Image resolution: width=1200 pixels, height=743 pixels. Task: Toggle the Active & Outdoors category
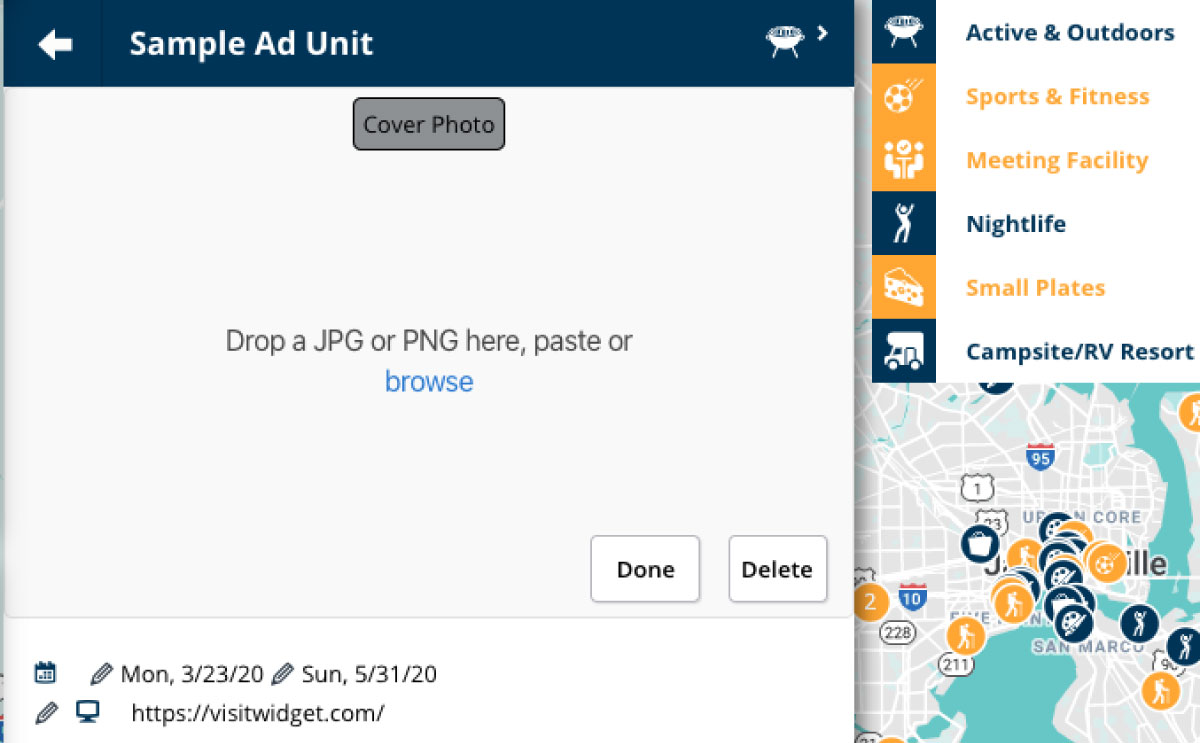1069,32
